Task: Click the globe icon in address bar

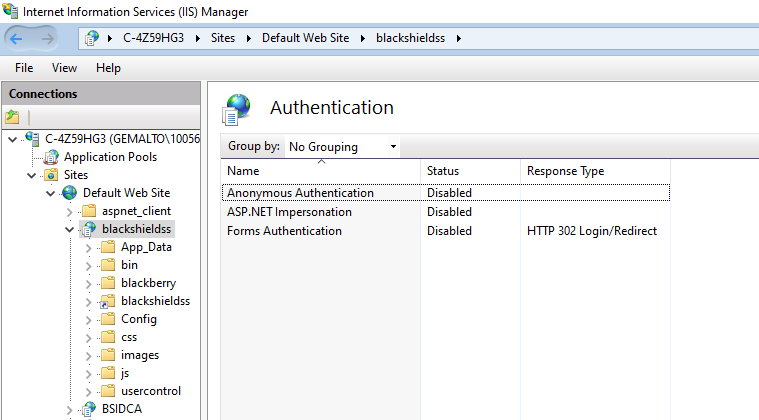Action: (x=91, y=38)
